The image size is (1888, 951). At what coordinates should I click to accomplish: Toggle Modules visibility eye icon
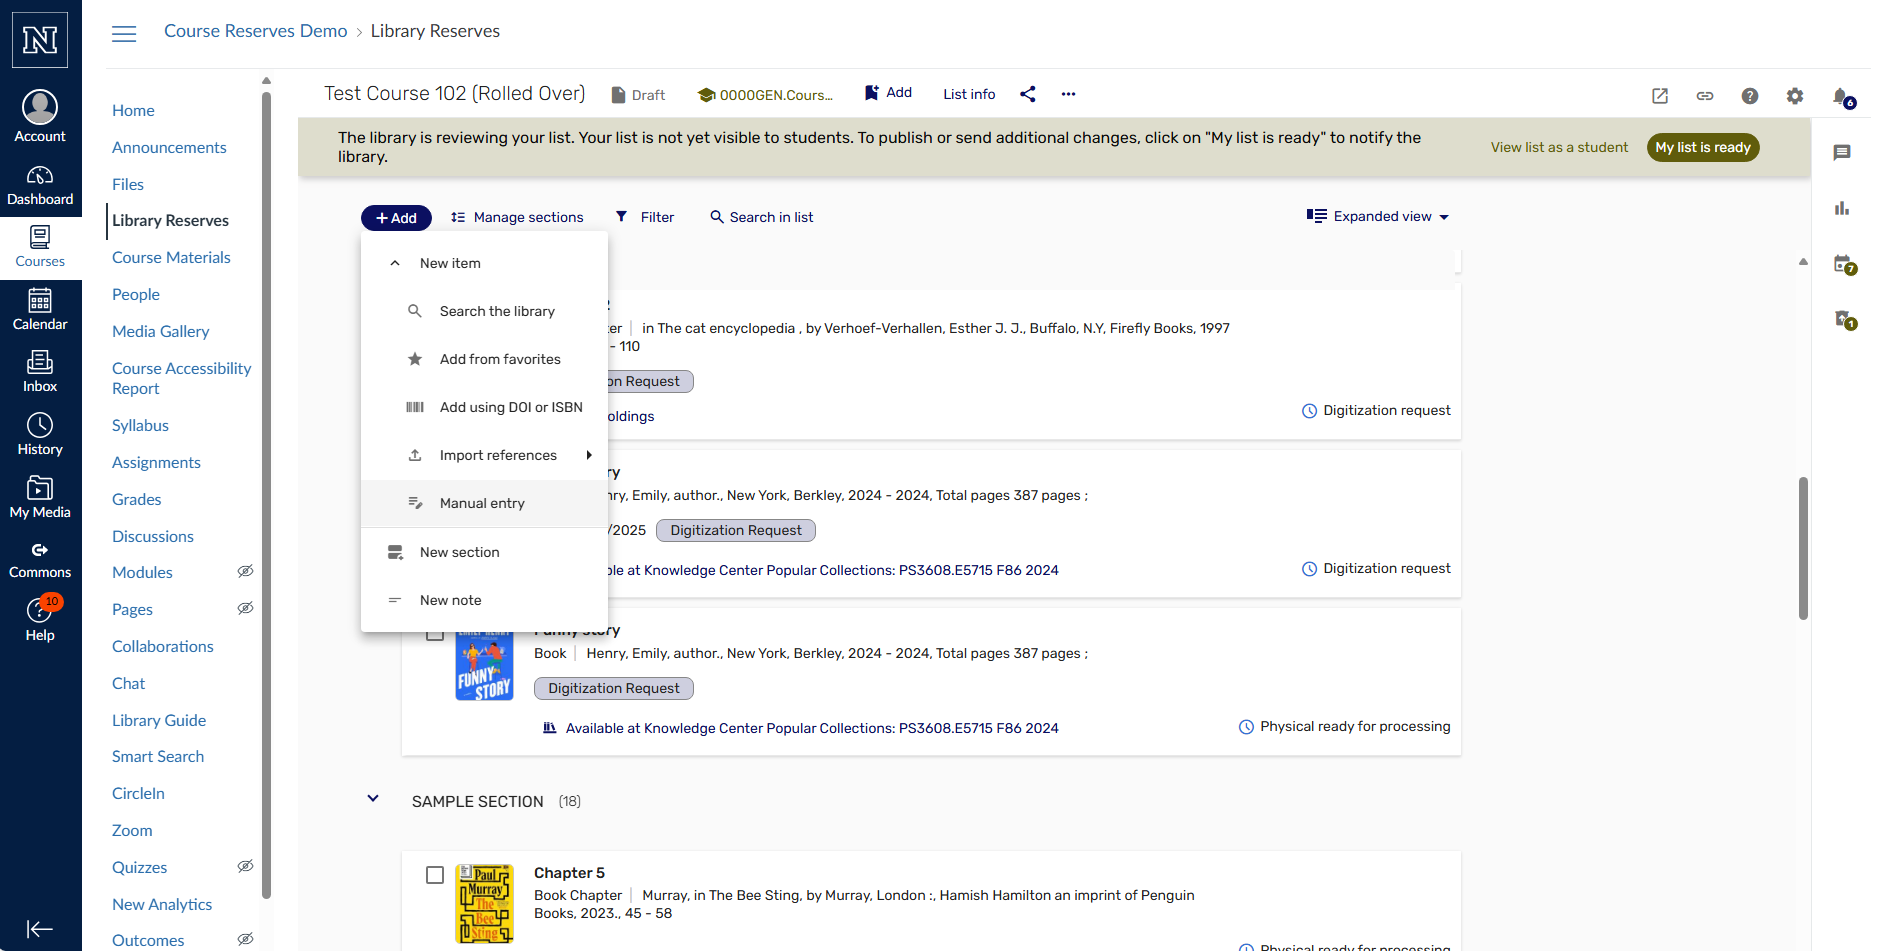tap(245, 572)
